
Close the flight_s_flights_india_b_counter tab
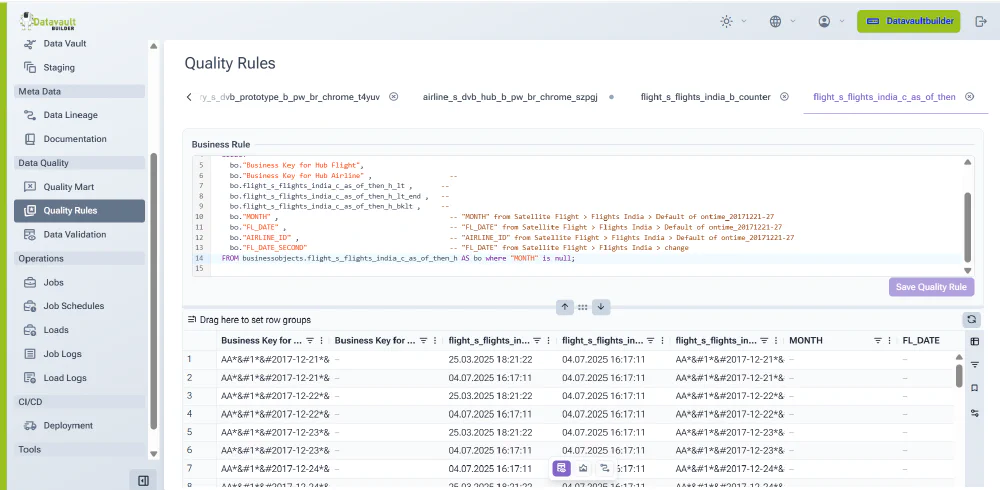[x=784, y=97]
